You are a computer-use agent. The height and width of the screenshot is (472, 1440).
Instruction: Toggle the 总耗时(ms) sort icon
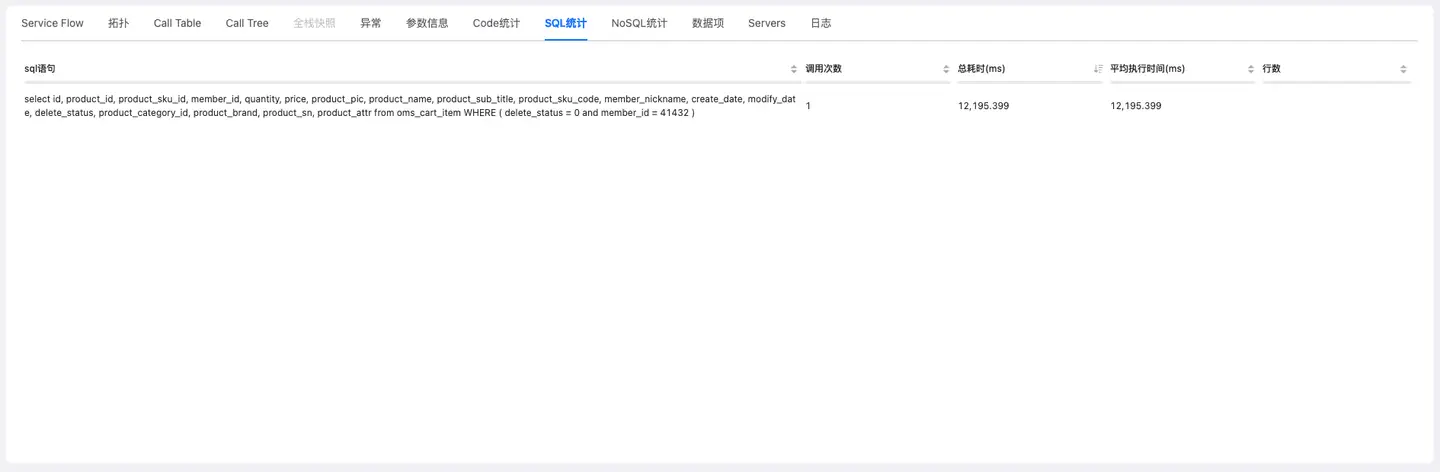[1098, 69]
